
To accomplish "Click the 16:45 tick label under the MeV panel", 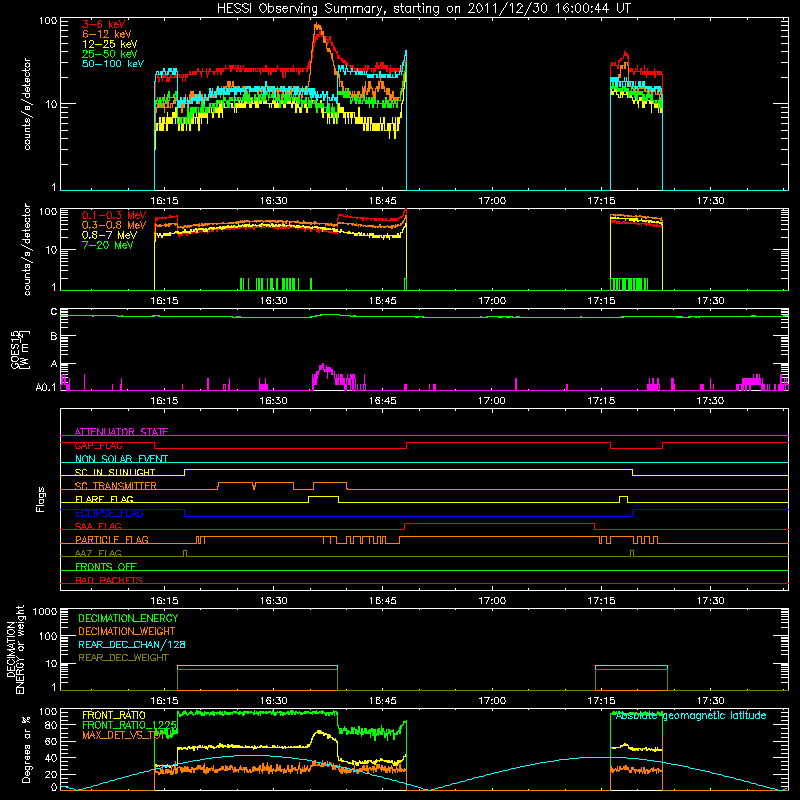I will (x=383, y=301).
